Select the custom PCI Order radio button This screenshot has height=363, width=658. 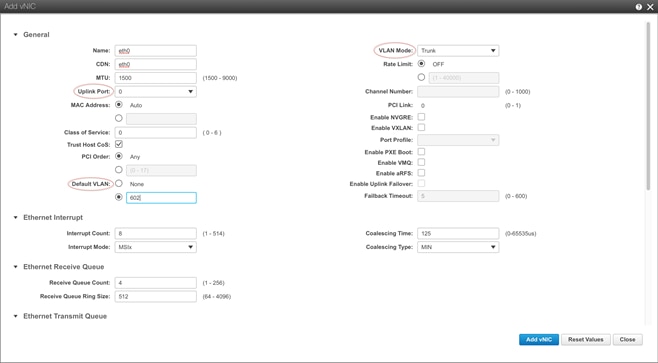119,170
